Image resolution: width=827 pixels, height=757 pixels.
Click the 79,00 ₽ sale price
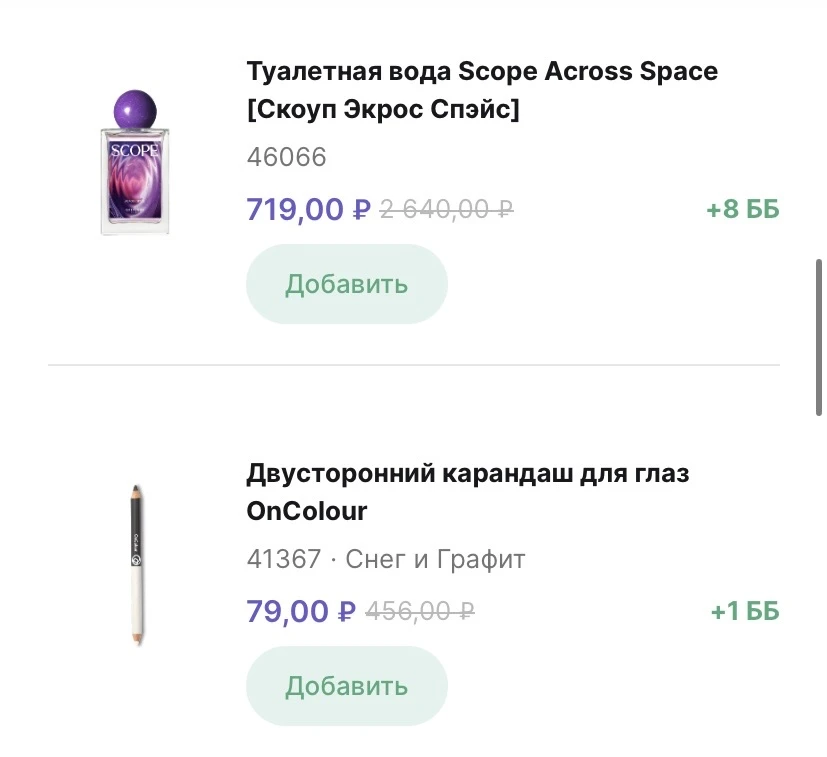click(x=301, y=611)
